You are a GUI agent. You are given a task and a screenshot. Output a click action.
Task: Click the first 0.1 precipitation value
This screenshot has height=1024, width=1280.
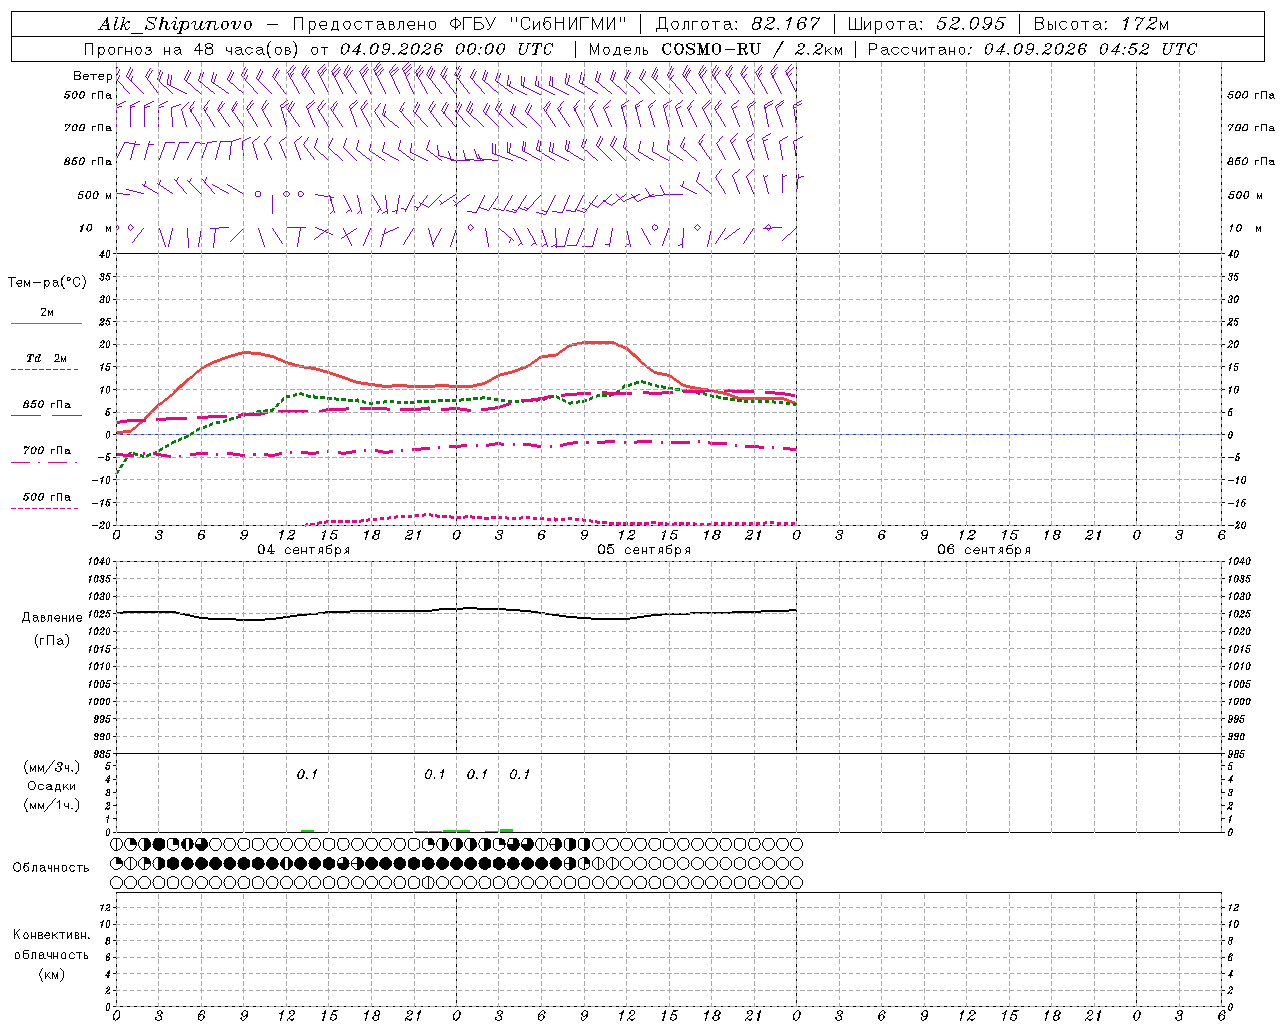307,774
